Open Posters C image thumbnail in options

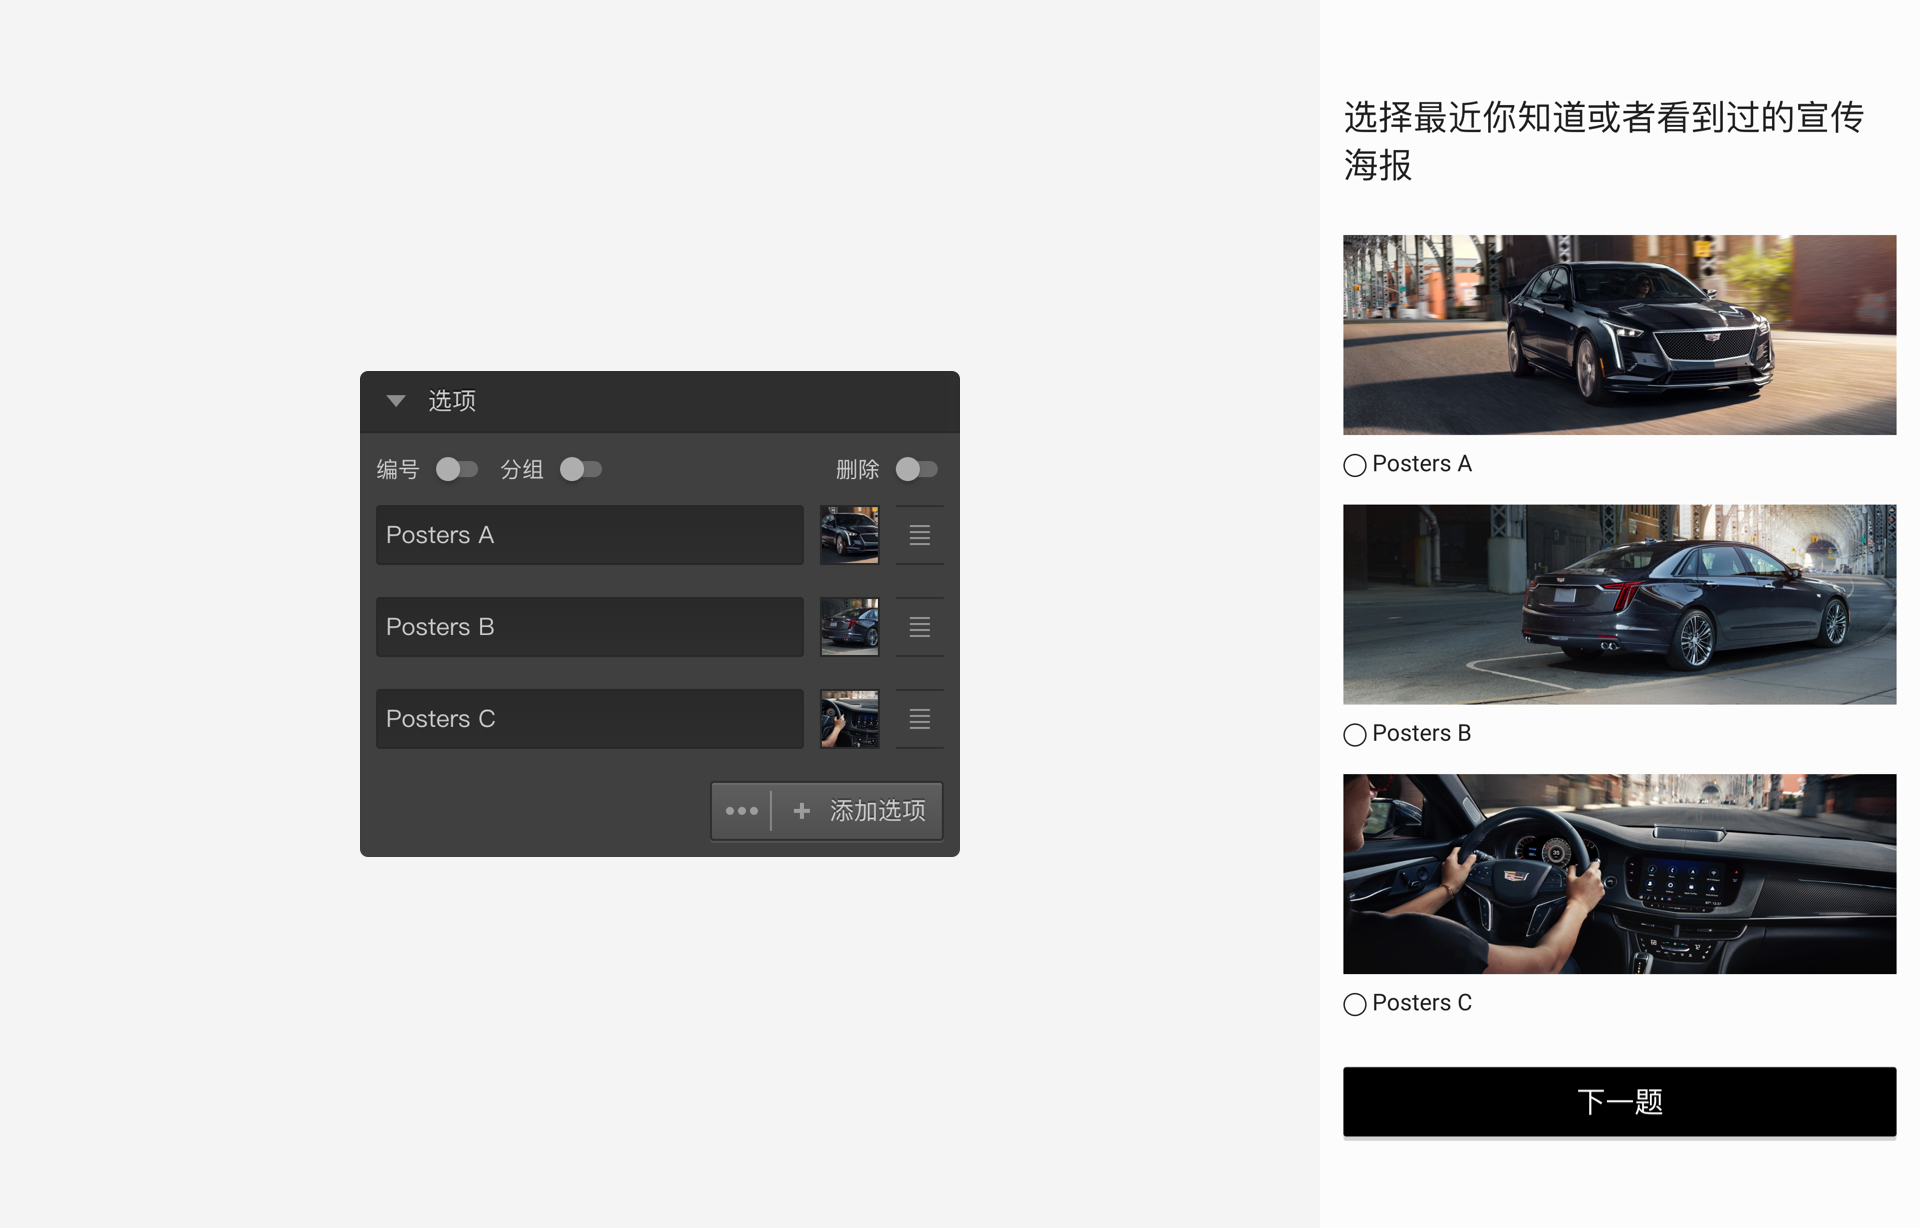pos(850,719)
